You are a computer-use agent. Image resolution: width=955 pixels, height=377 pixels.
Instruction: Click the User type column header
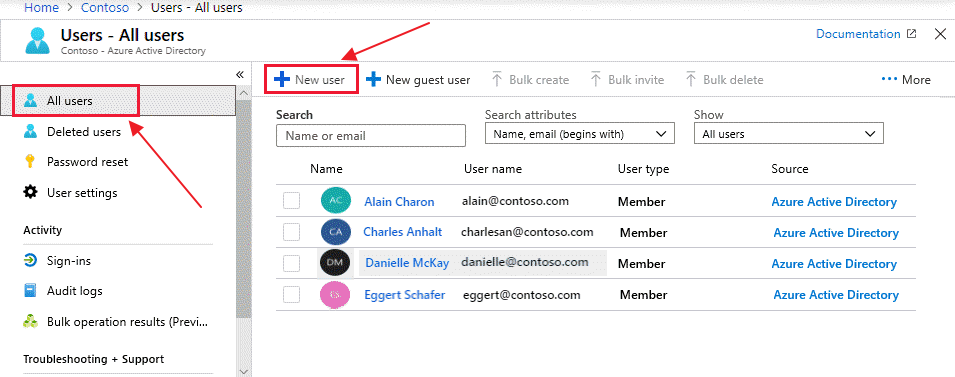pos(643,169)
